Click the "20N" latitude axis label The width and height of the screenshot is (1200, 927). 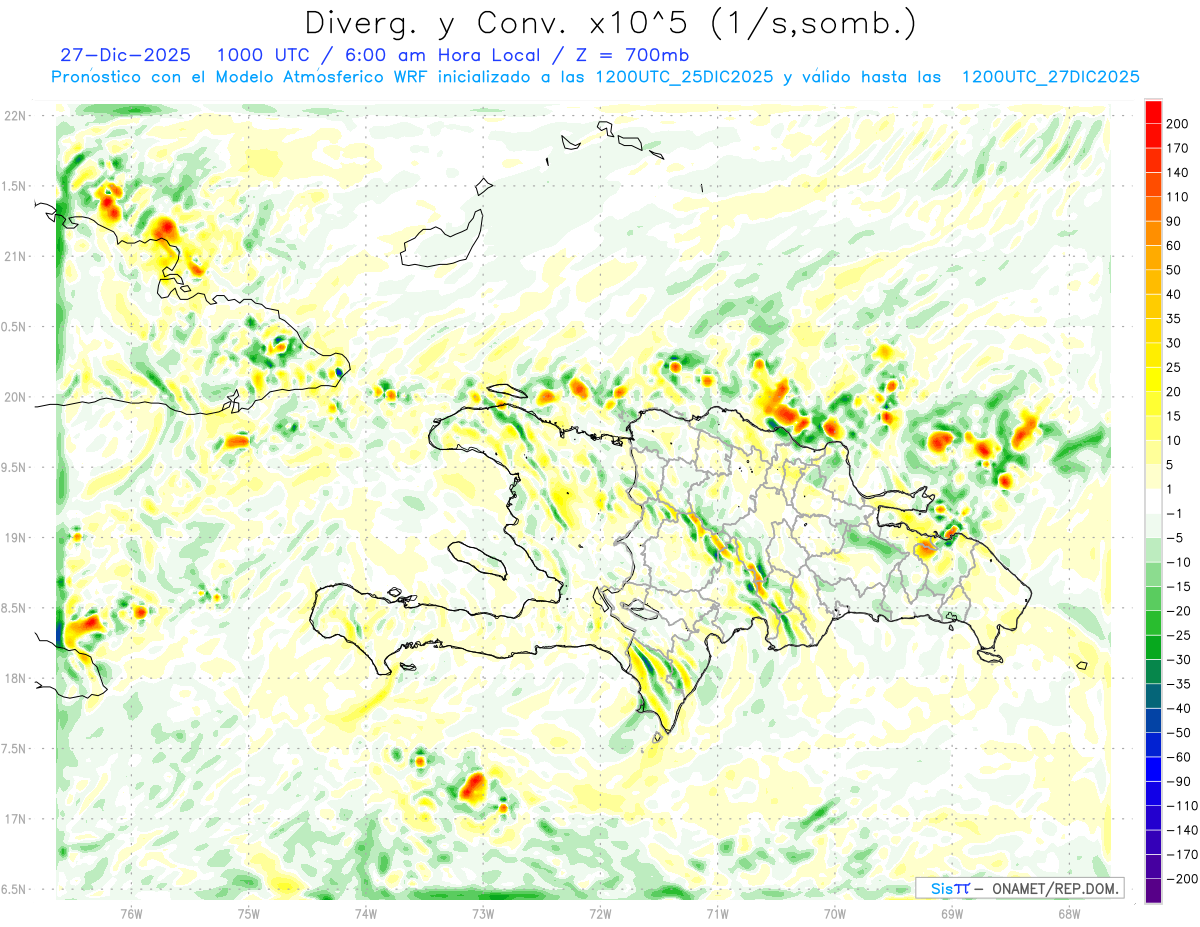click(x=15, y=397)
